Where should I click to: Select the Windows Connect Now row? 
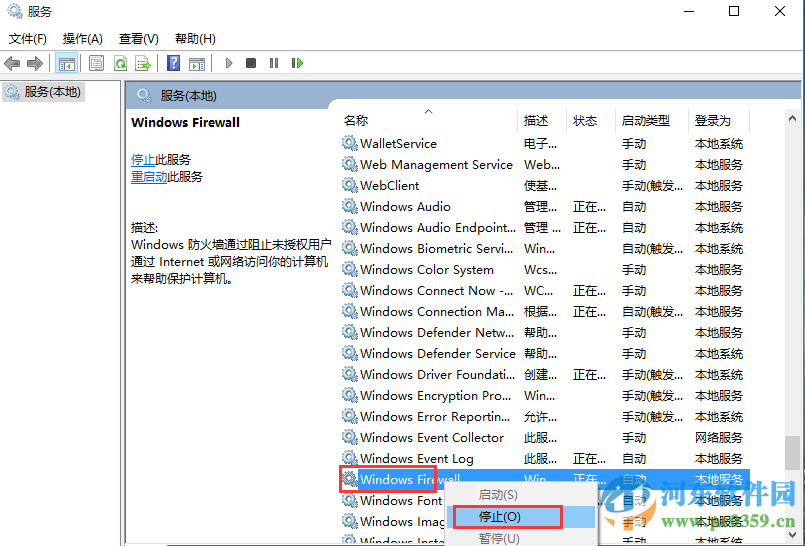coord(544,291)
